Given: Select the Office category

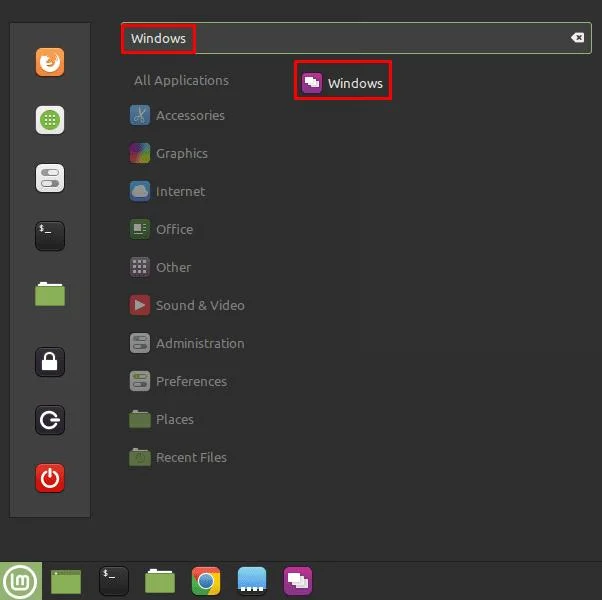Looking at the screenshot, I should pyautogui.click(x=161, y=229).
